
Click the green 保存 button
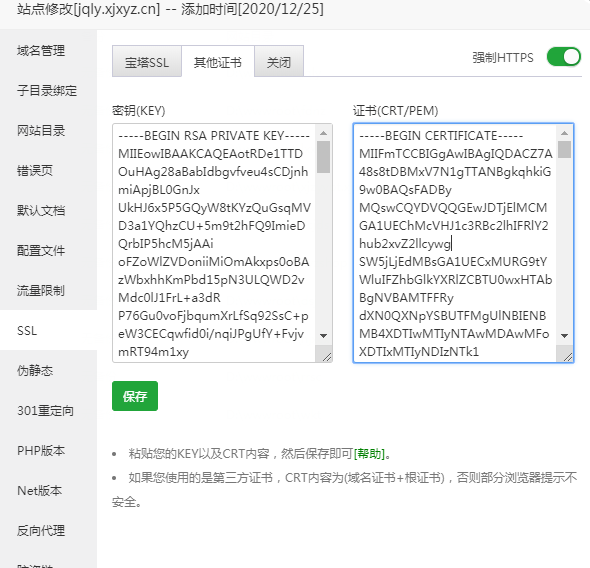tap(135, 396)
